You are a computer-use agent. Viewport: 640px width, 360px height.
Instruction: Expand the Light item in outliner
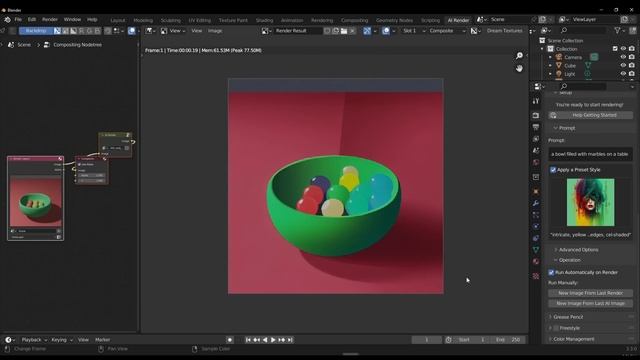coord(550,74)
